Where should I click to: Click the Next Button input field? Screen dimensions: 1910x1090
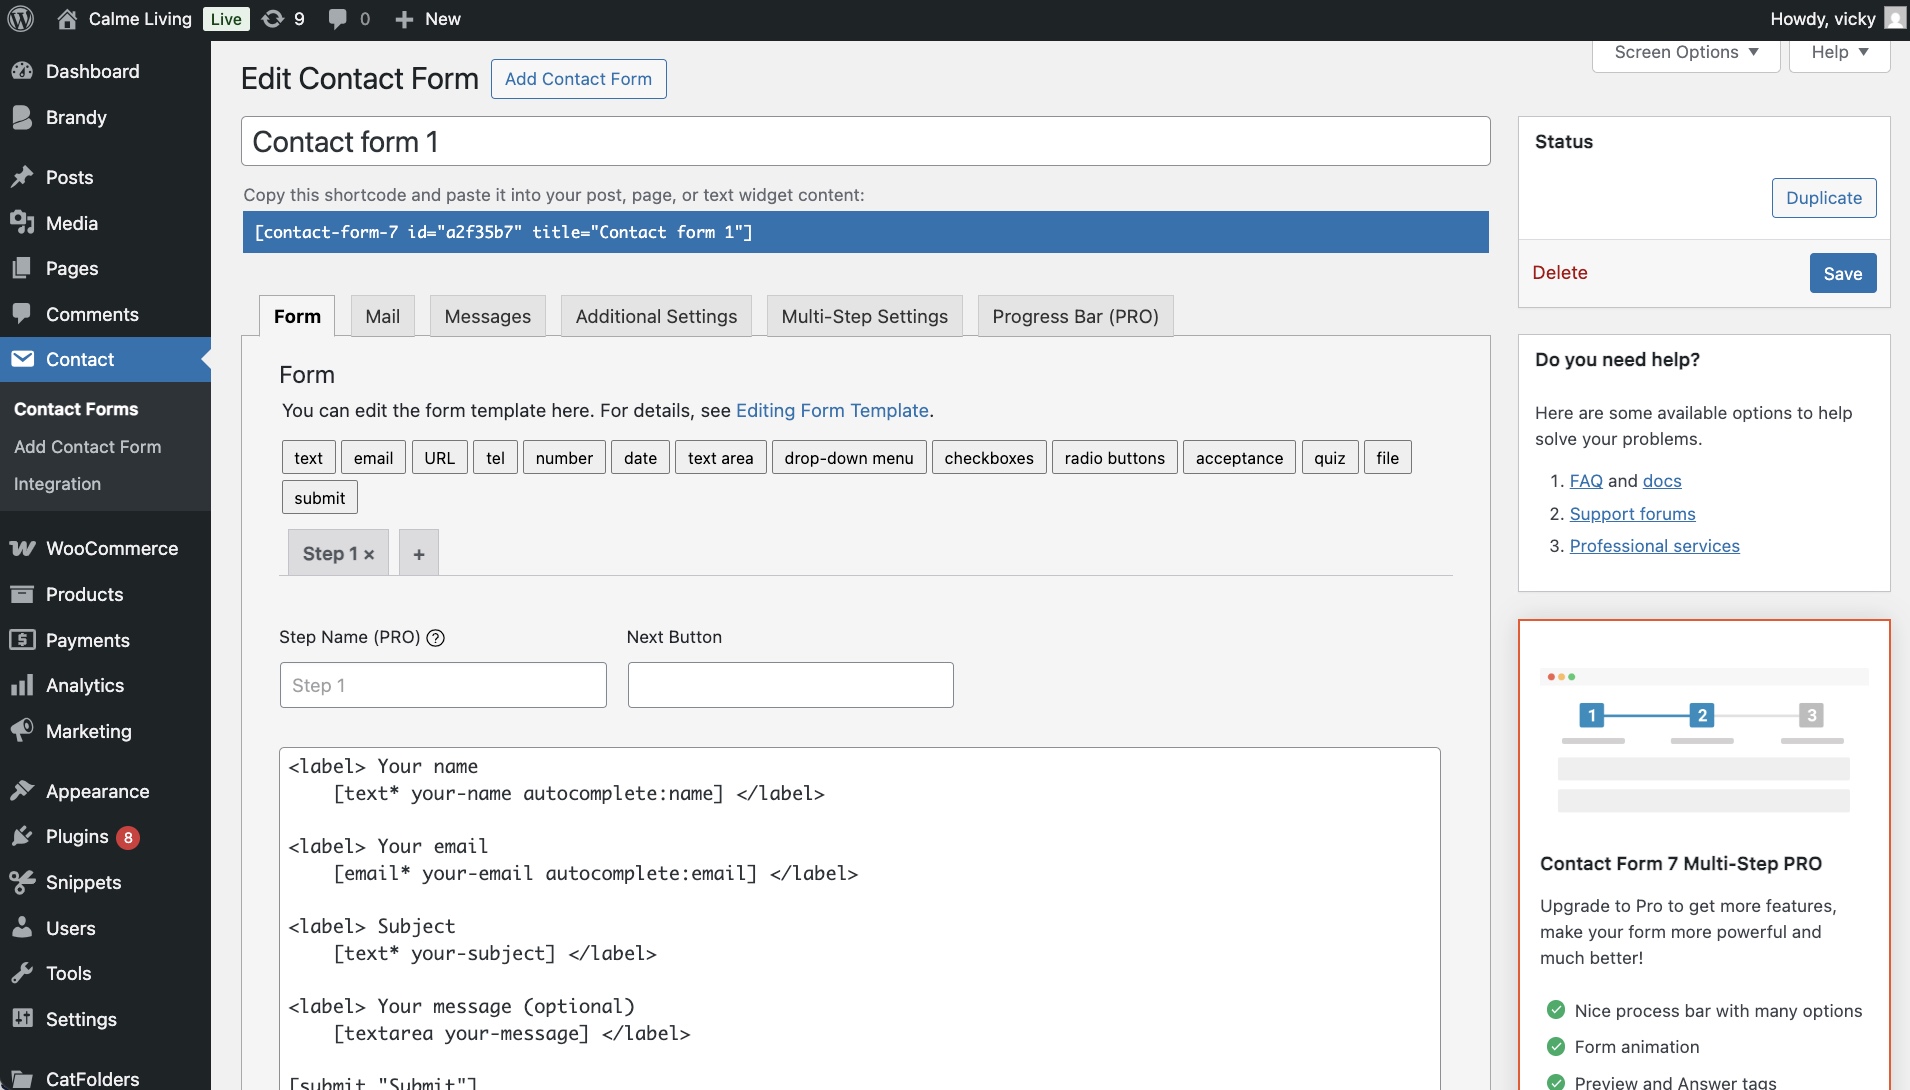pyautogui.click(x=790, y=685)
